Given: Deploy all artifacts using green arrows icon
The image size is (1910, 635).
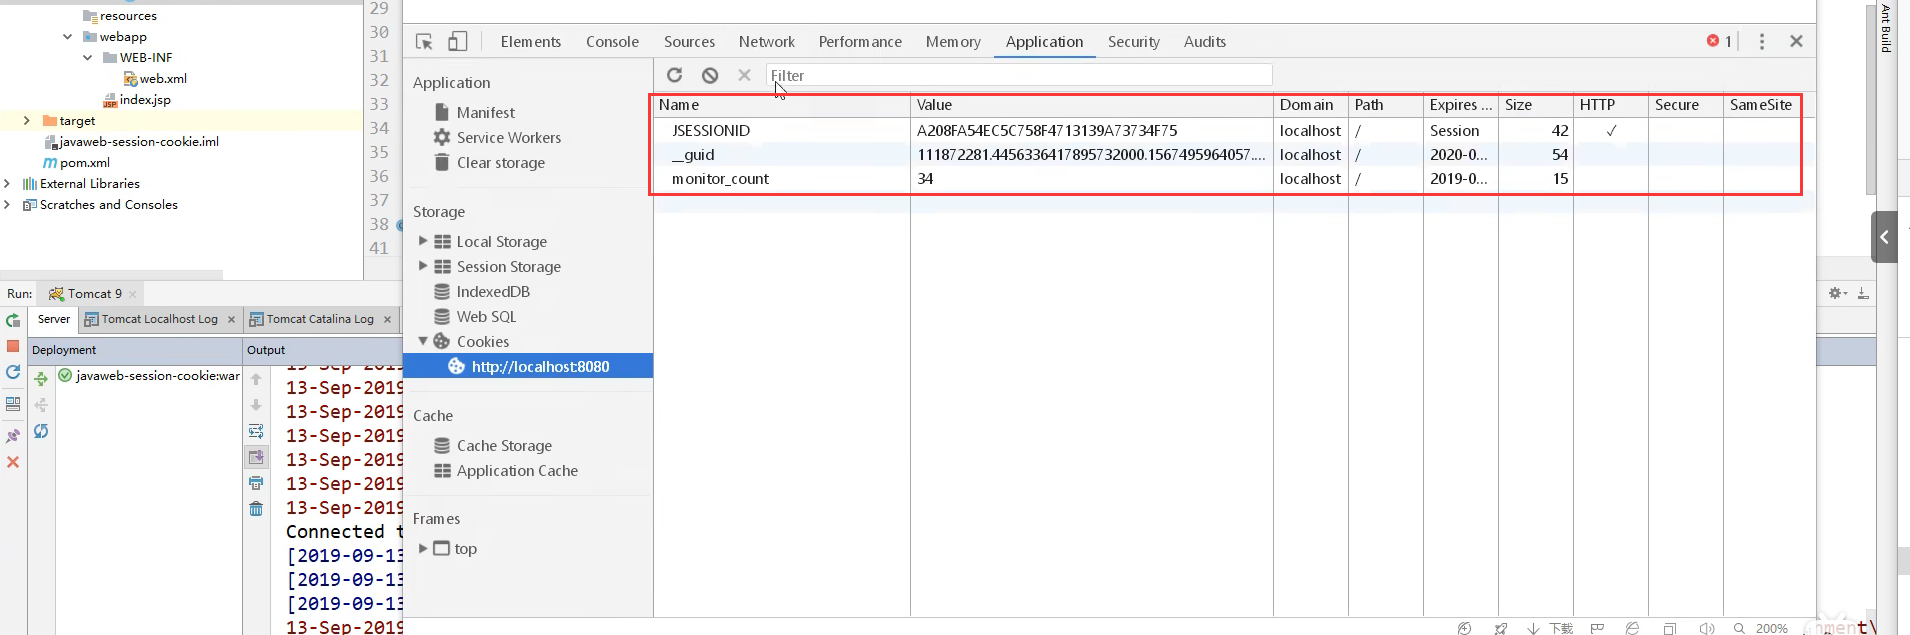Looking at the screenshot, I should click(x=41, y=379).
